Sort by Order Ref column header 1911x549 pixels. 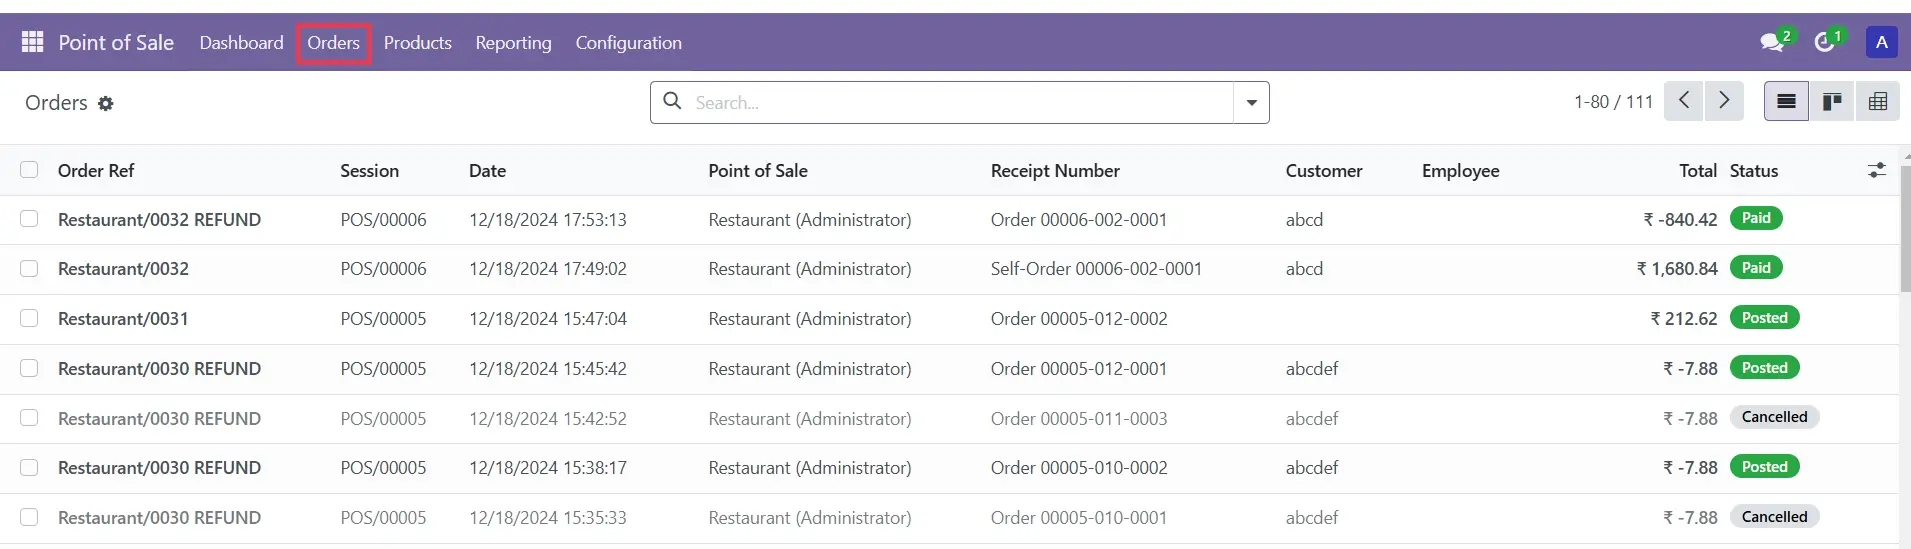coord(96,171)
